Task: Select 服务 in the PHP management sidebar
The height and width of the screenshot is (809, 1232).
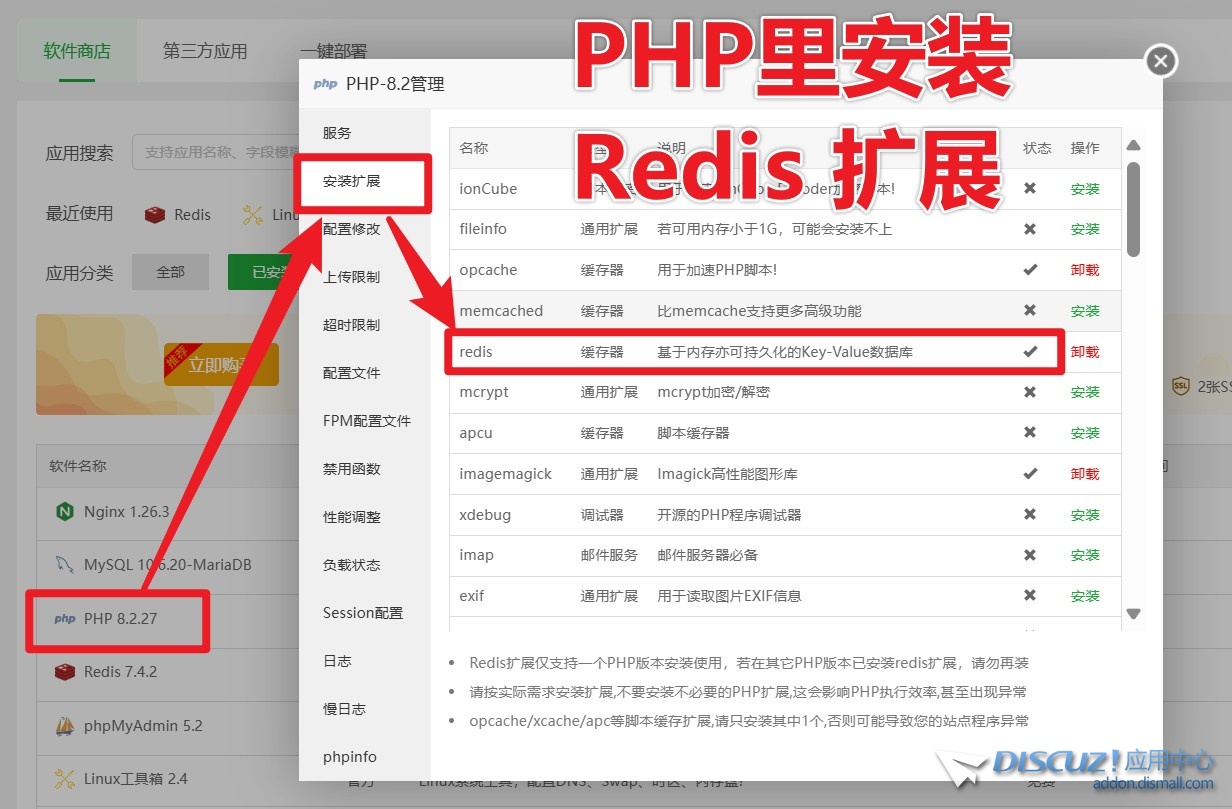Action: tap(337, 133)
